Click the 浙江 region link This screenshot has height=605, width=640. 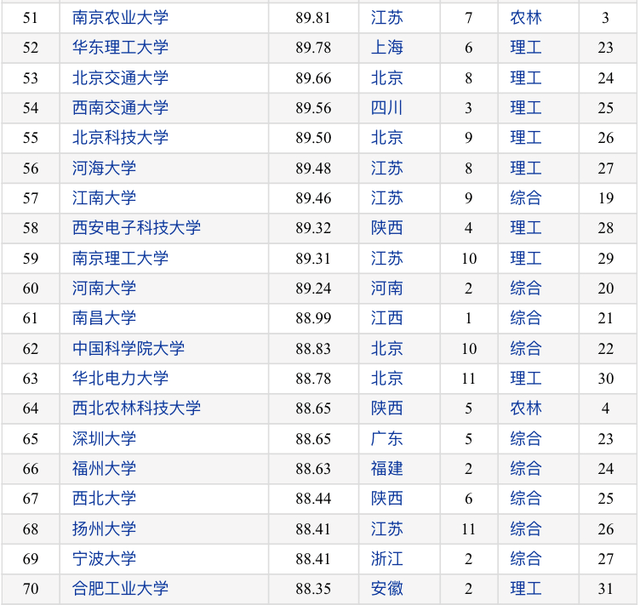point(387,559)
